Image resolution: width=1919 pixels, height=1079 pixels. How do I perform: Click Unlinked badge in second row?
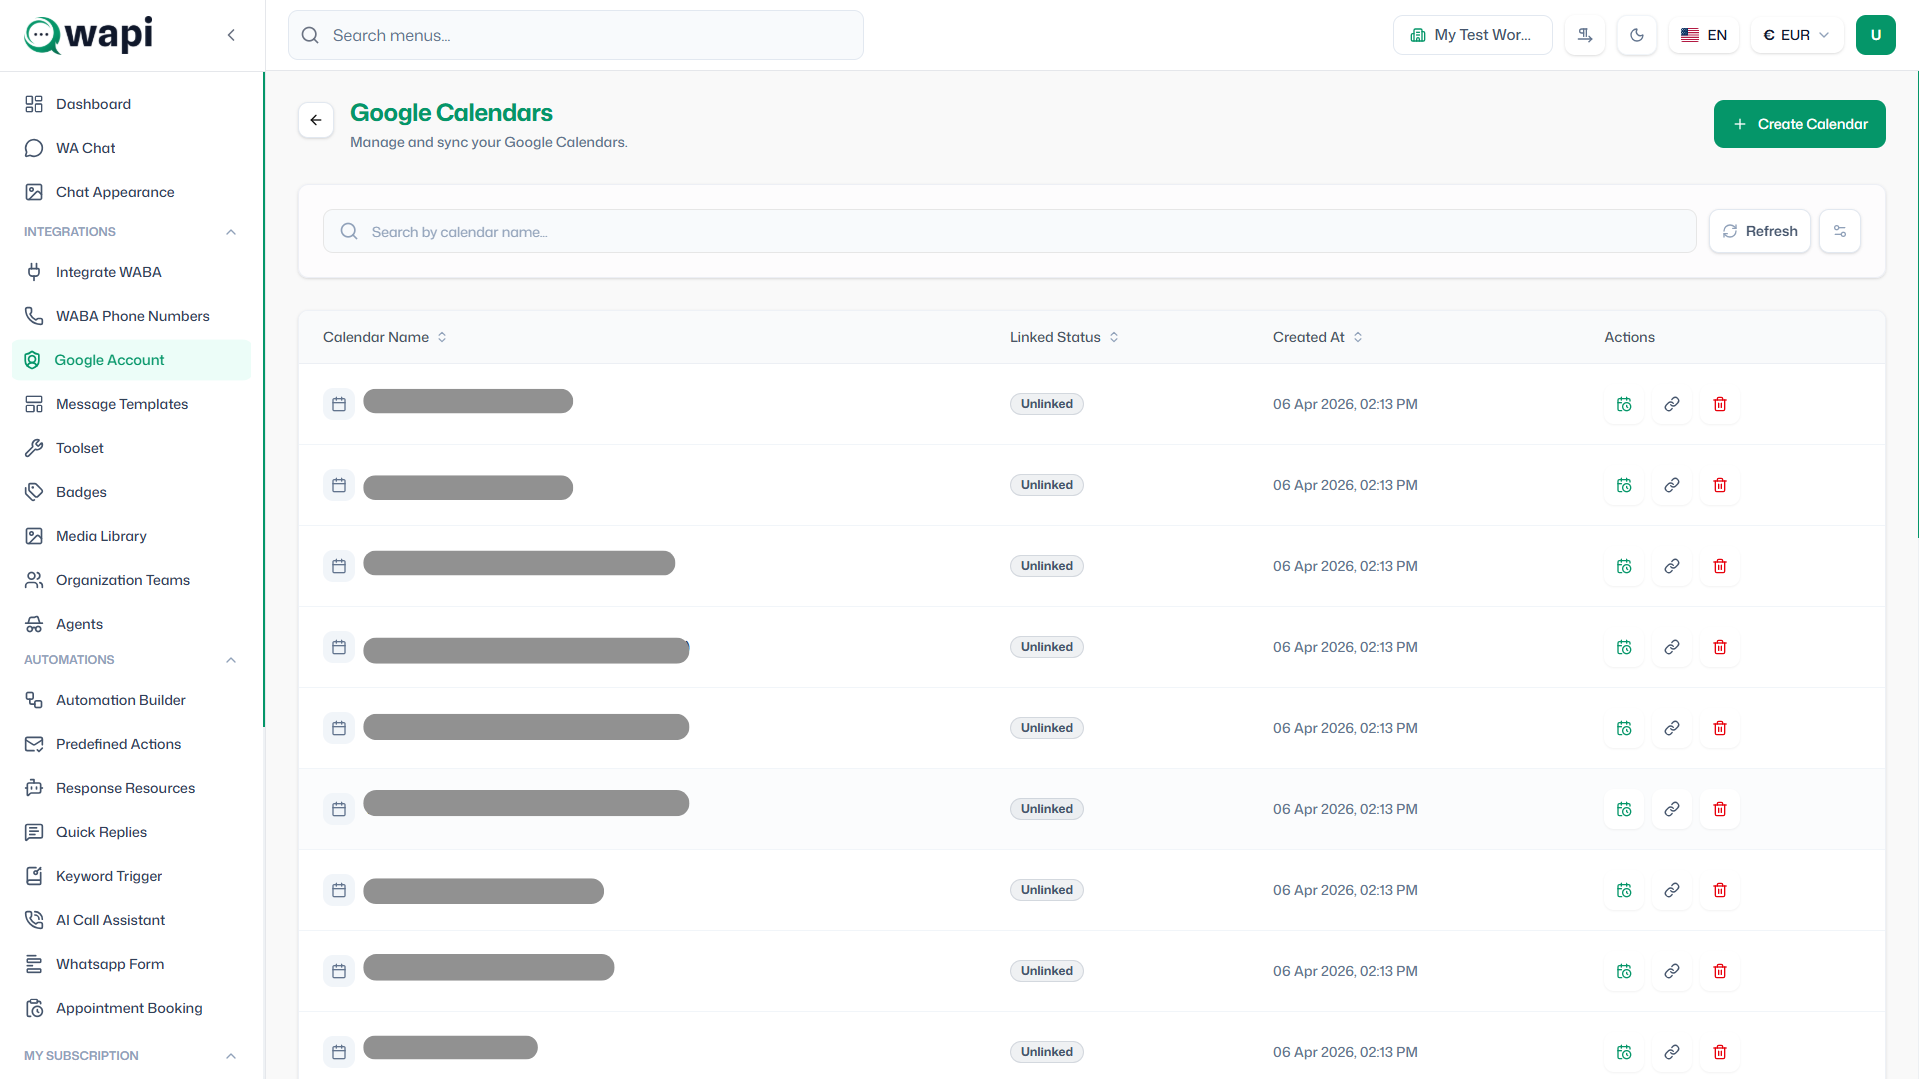1047,485
